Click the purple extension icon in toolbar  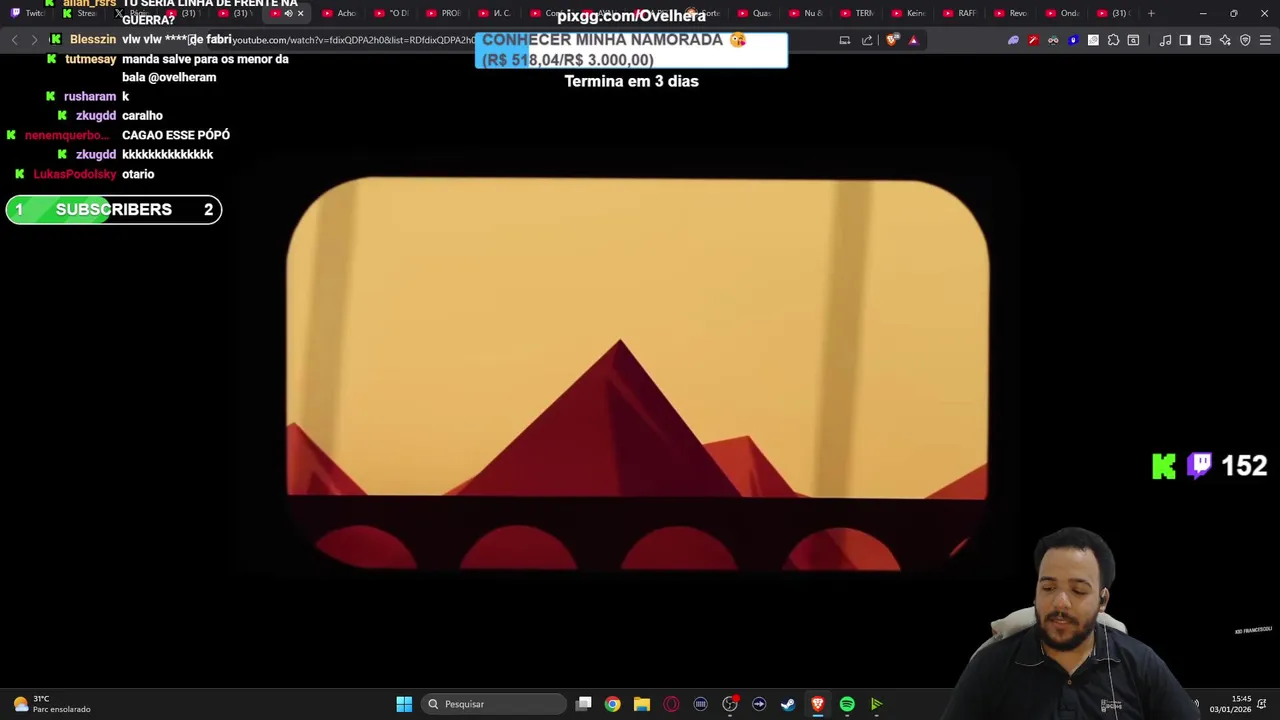1013,40
